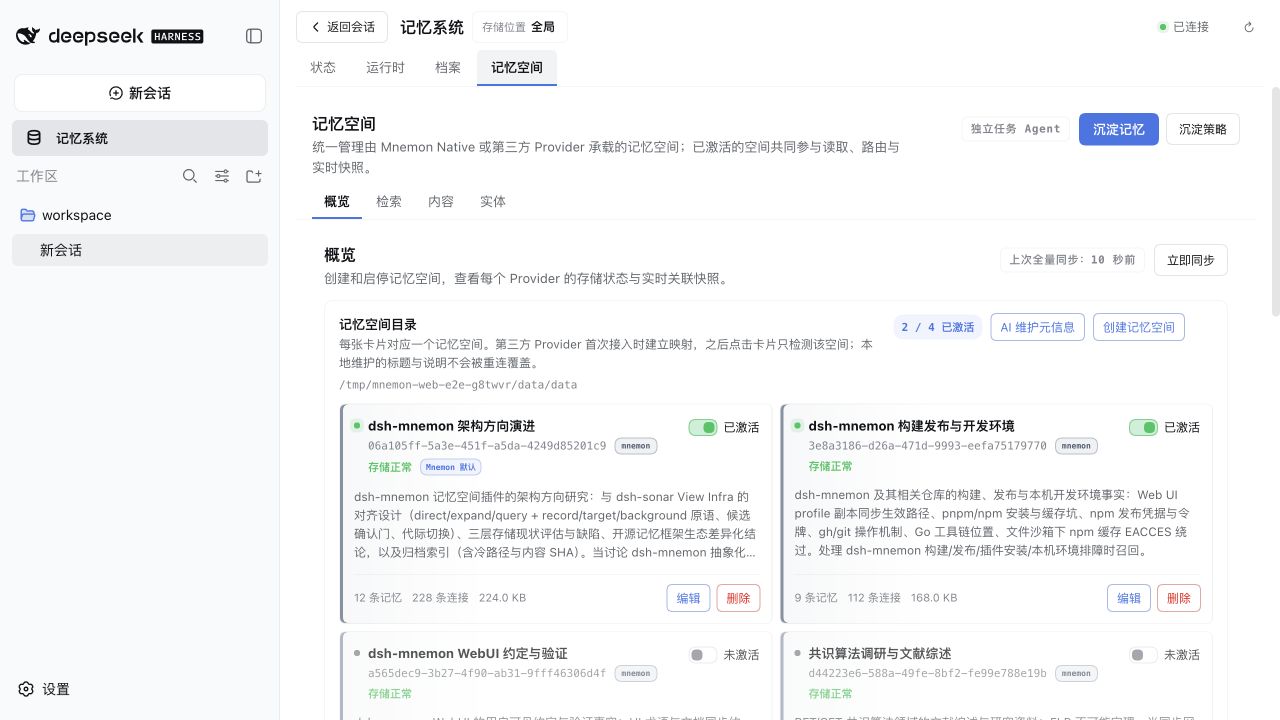Edit the 架构方向演进 memory space
The image size is (1280, 720).
coord(688,598)
